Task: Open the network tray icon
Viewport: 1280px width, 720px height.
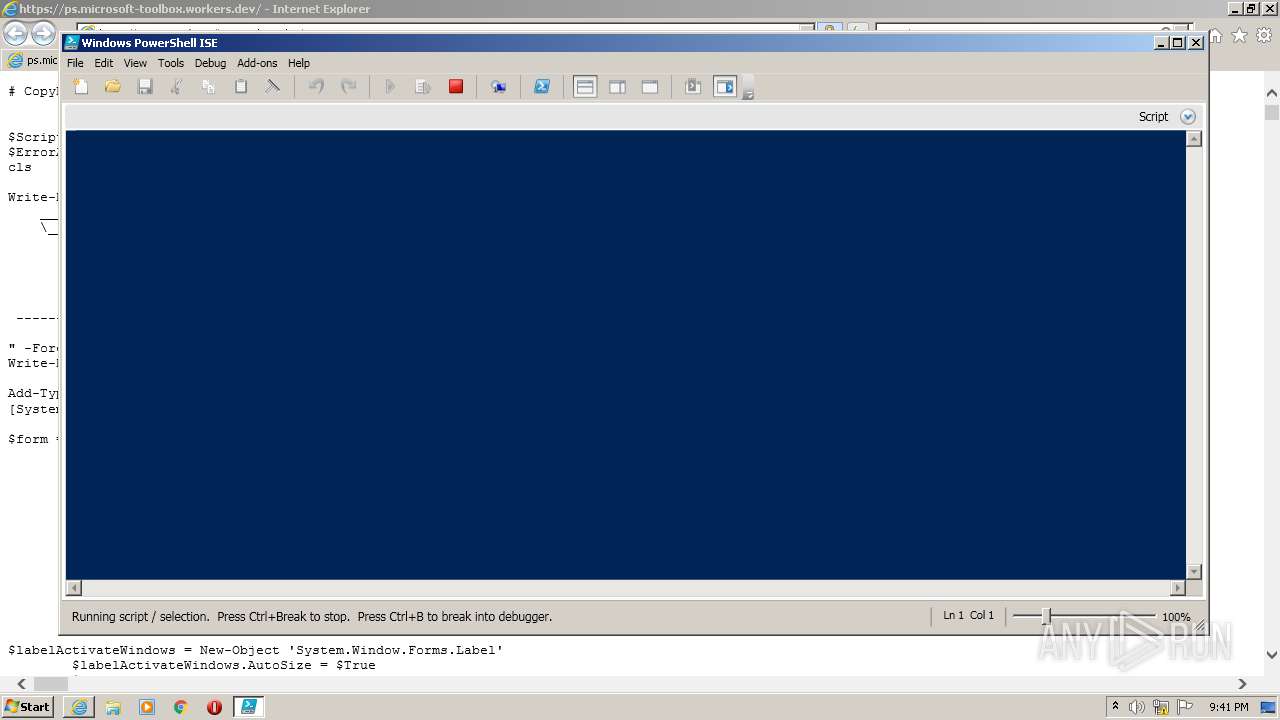Action: pos(1161,707)
